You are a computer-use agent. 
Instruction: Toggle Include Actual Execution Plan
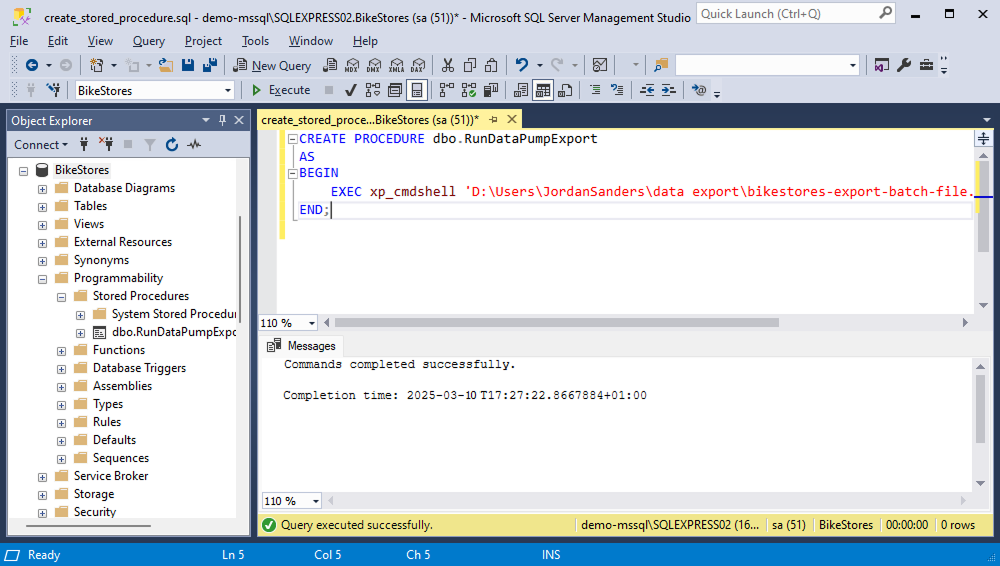click(447, 91)
